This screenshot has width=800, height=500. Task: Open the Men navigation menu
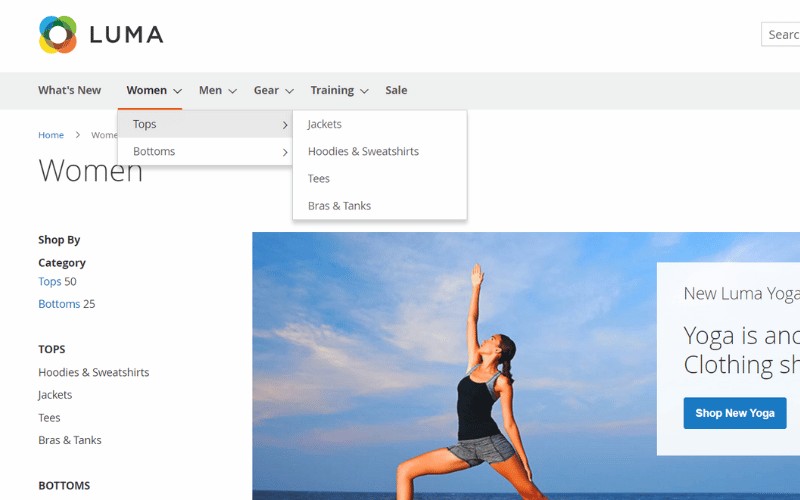210,90
